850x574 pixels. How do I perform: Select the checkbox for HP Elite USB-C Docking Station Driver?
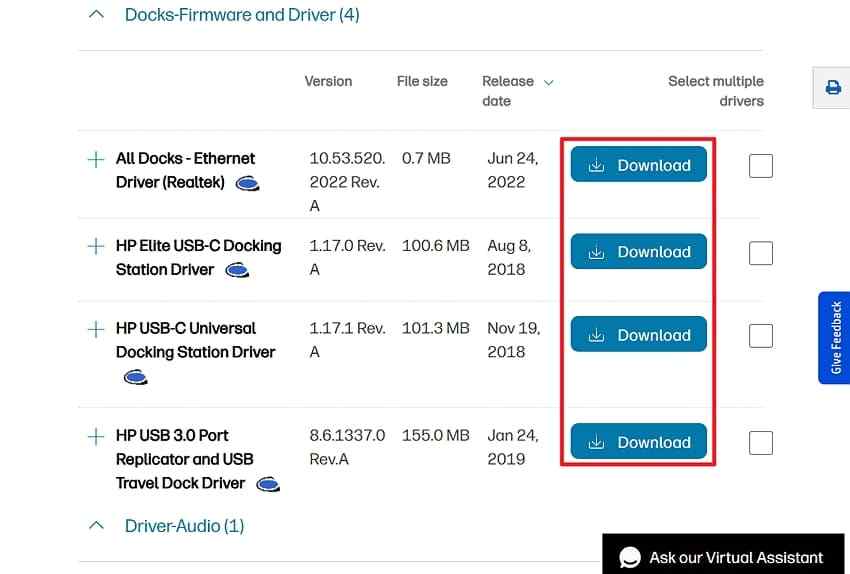coord(761,253)
